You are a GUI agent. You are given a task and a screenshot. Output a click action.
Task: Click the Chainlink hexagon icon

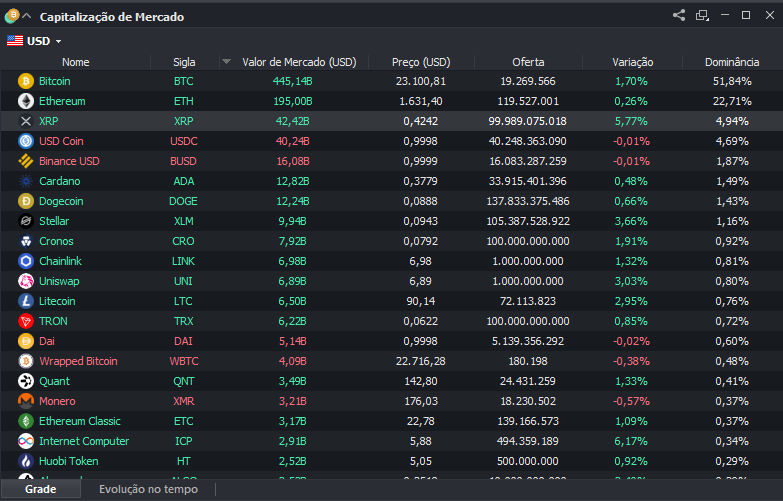coord(26,261)
